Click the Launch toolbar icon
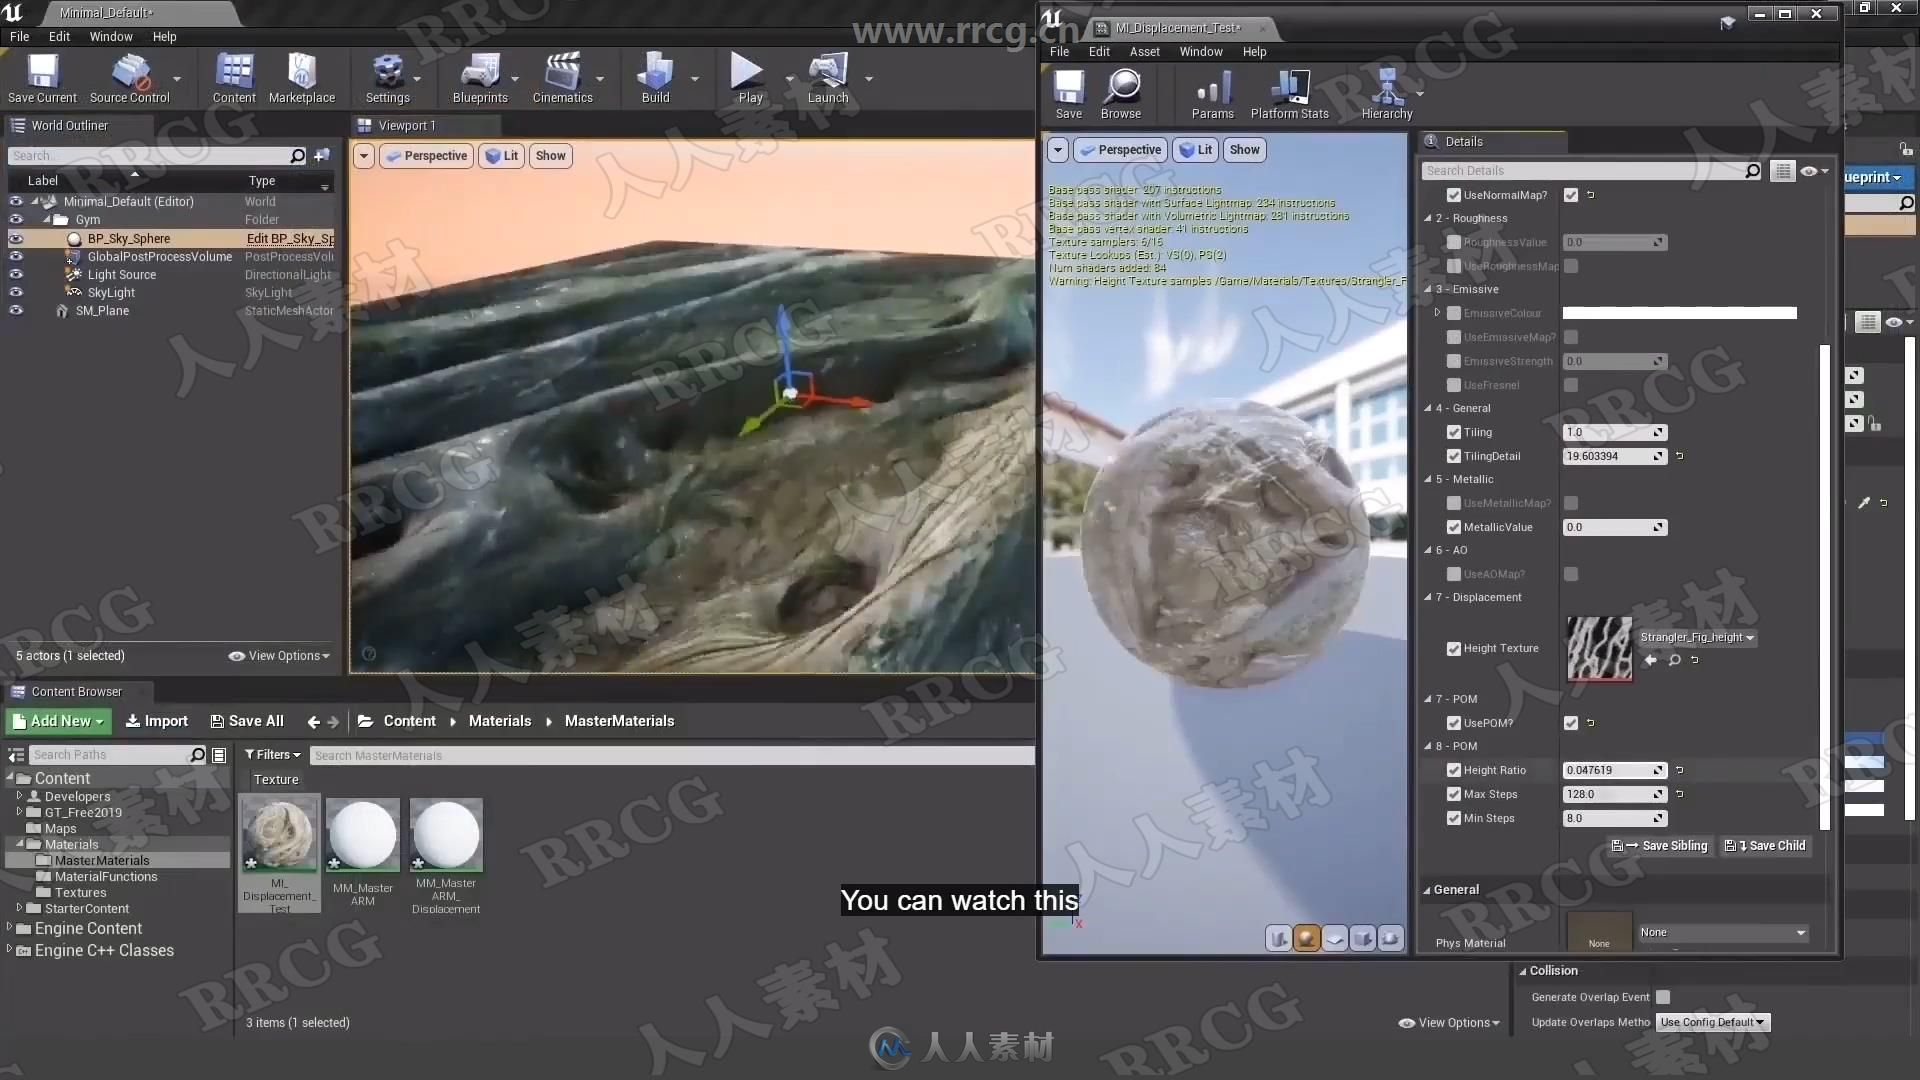The height and width of the screenshot is (1080, 1920). pos(828,78)
